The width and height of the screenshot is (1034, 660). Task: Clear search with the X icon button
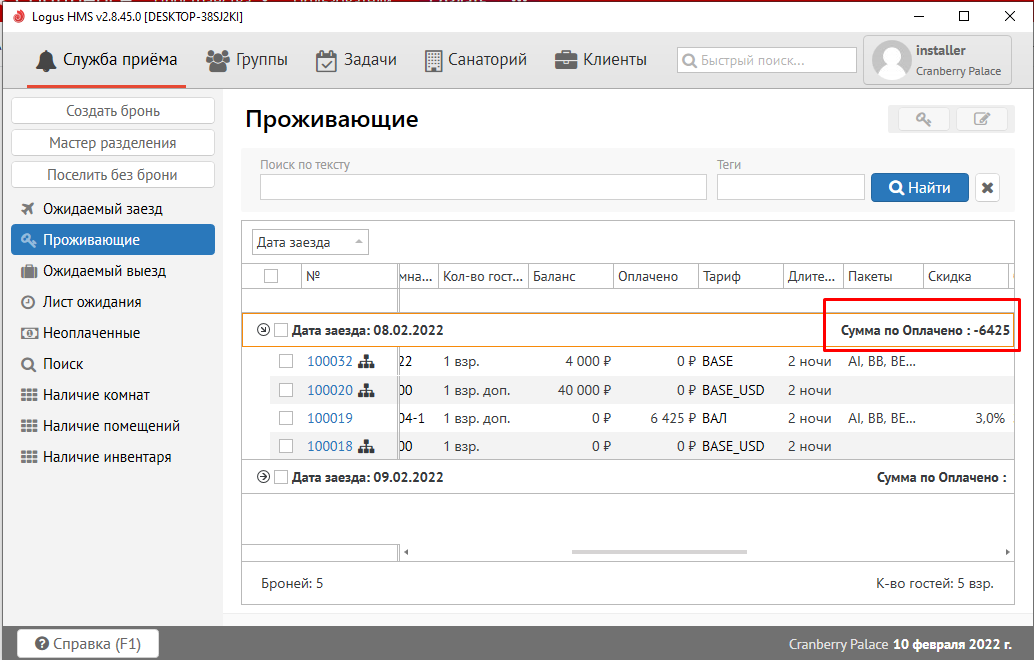[987, 187]
